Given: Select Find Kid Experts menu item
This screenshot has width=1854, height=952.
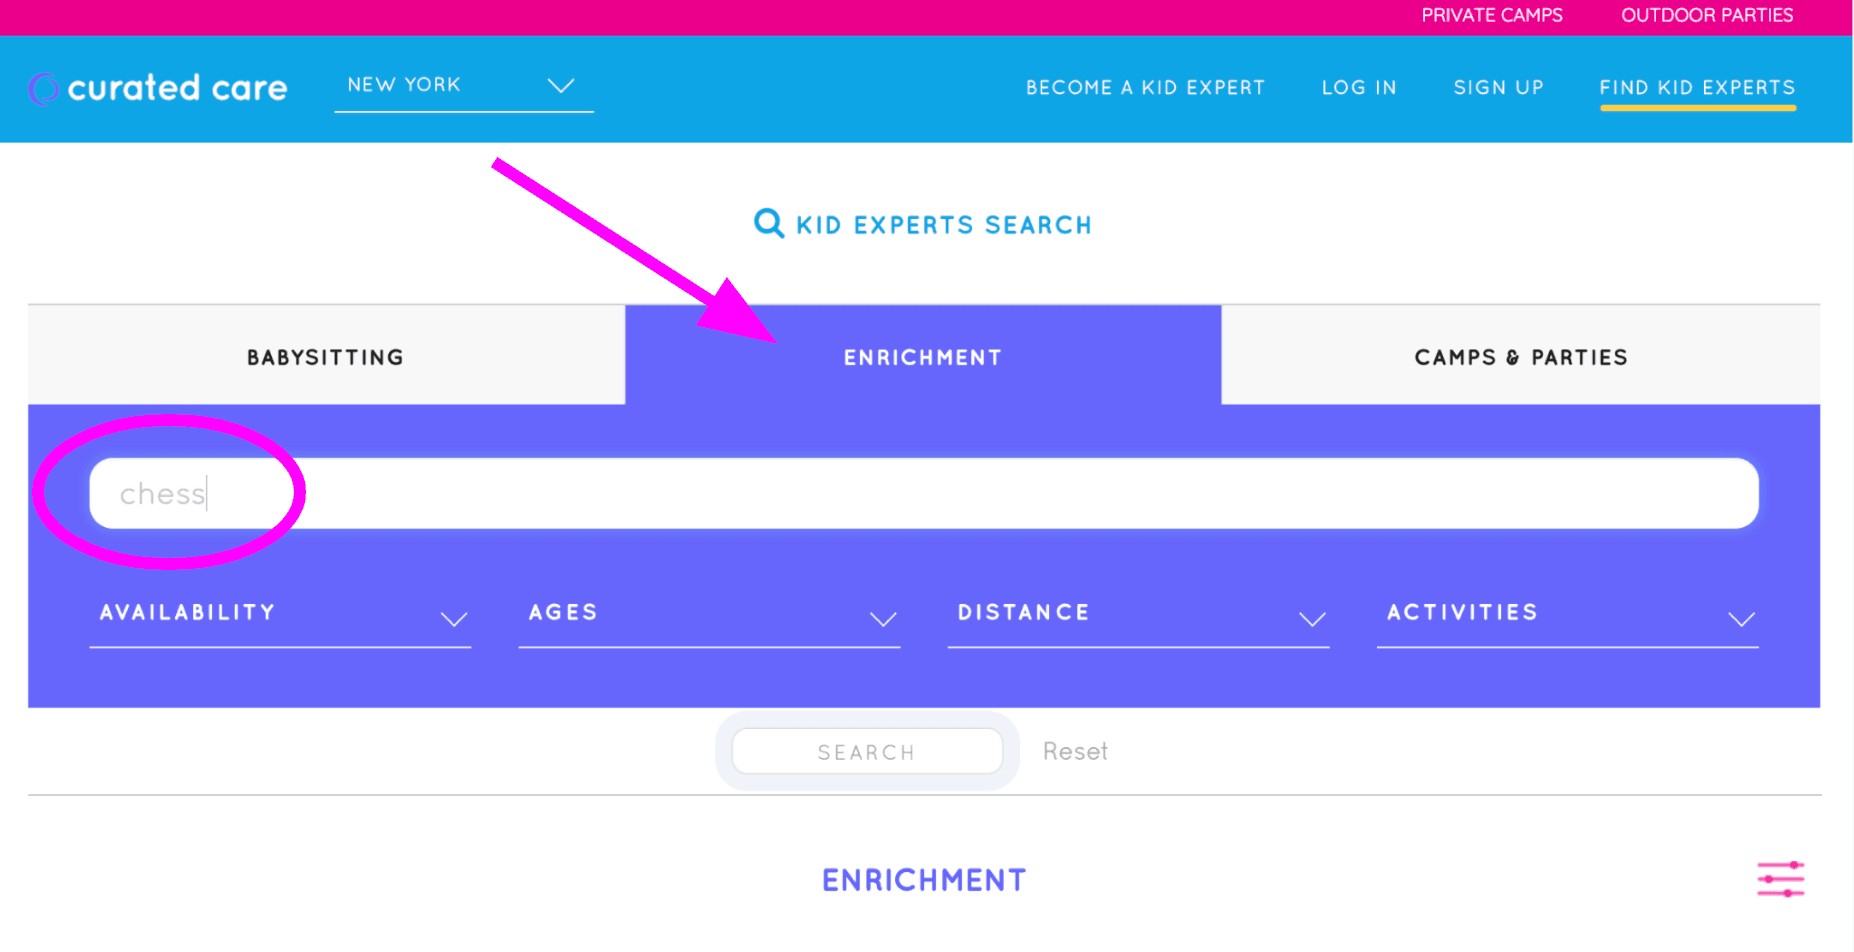Looking at the screenshot, I should pos(1697,88).
